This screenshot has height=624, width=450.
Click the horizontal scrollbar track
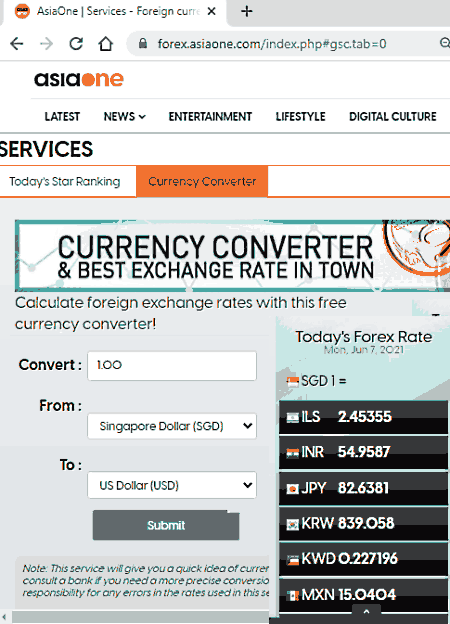(139, 618)
